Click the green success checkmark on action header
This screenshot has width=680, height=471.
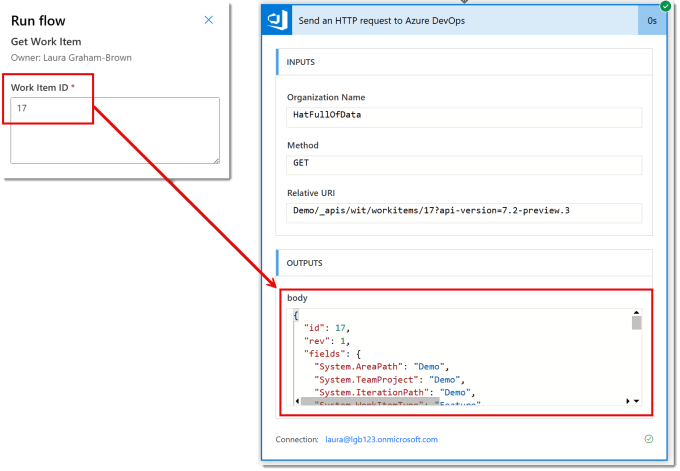pos(665,6)
